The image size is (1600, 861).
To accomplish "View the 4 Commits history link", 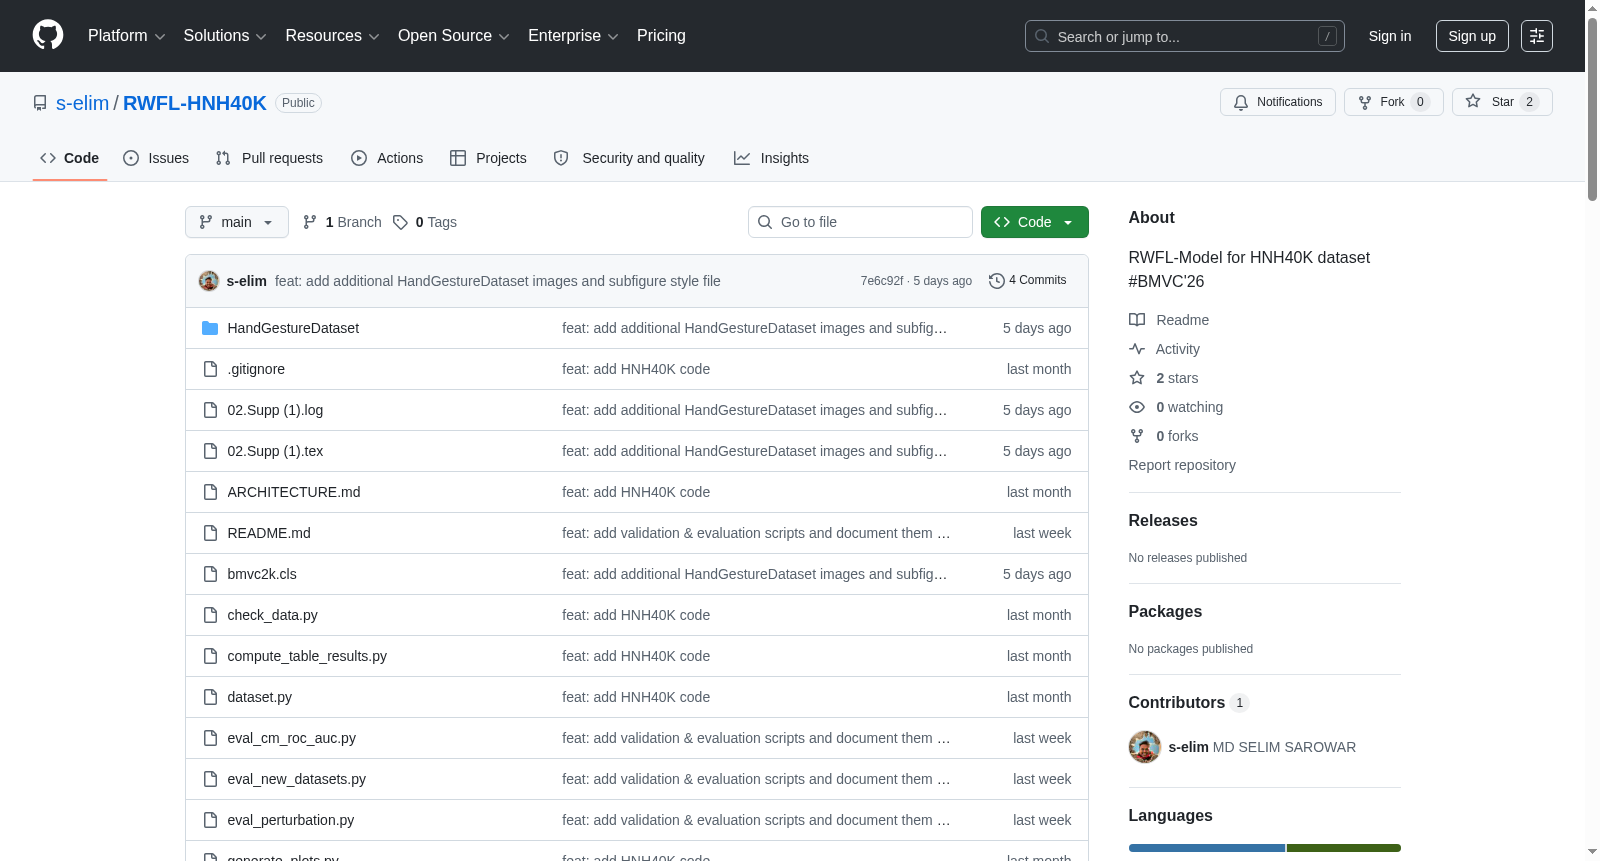I will tap(1028, 281).
